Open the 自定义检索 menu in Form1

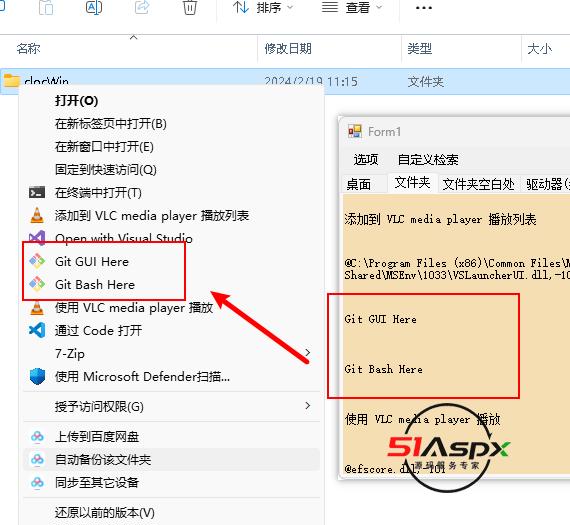(428, 159)
